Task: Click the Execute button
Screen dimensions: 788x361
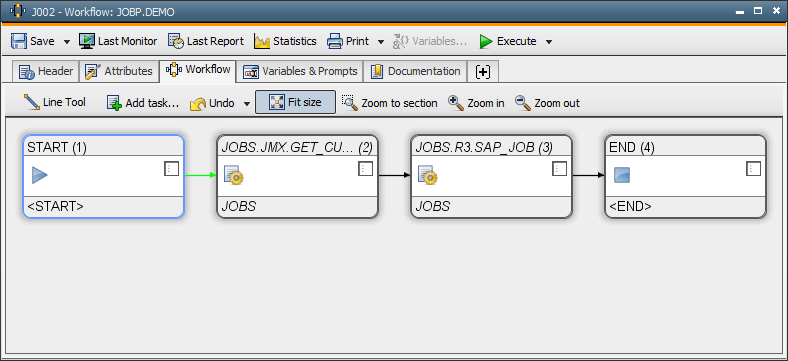Action: pyautogui.click(x=508, y=41)
